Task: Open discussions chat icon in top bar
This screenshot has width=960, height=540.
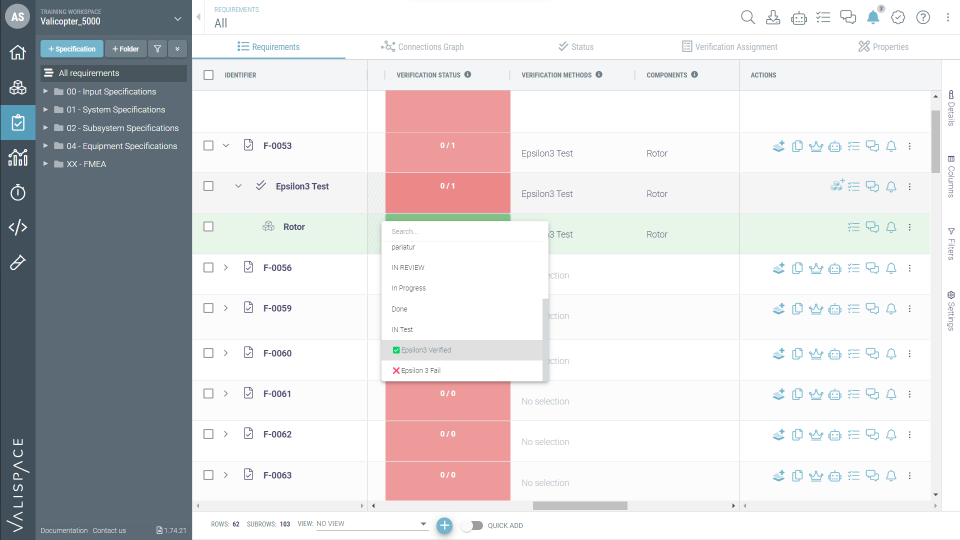Action: click(x=848, y=17)
